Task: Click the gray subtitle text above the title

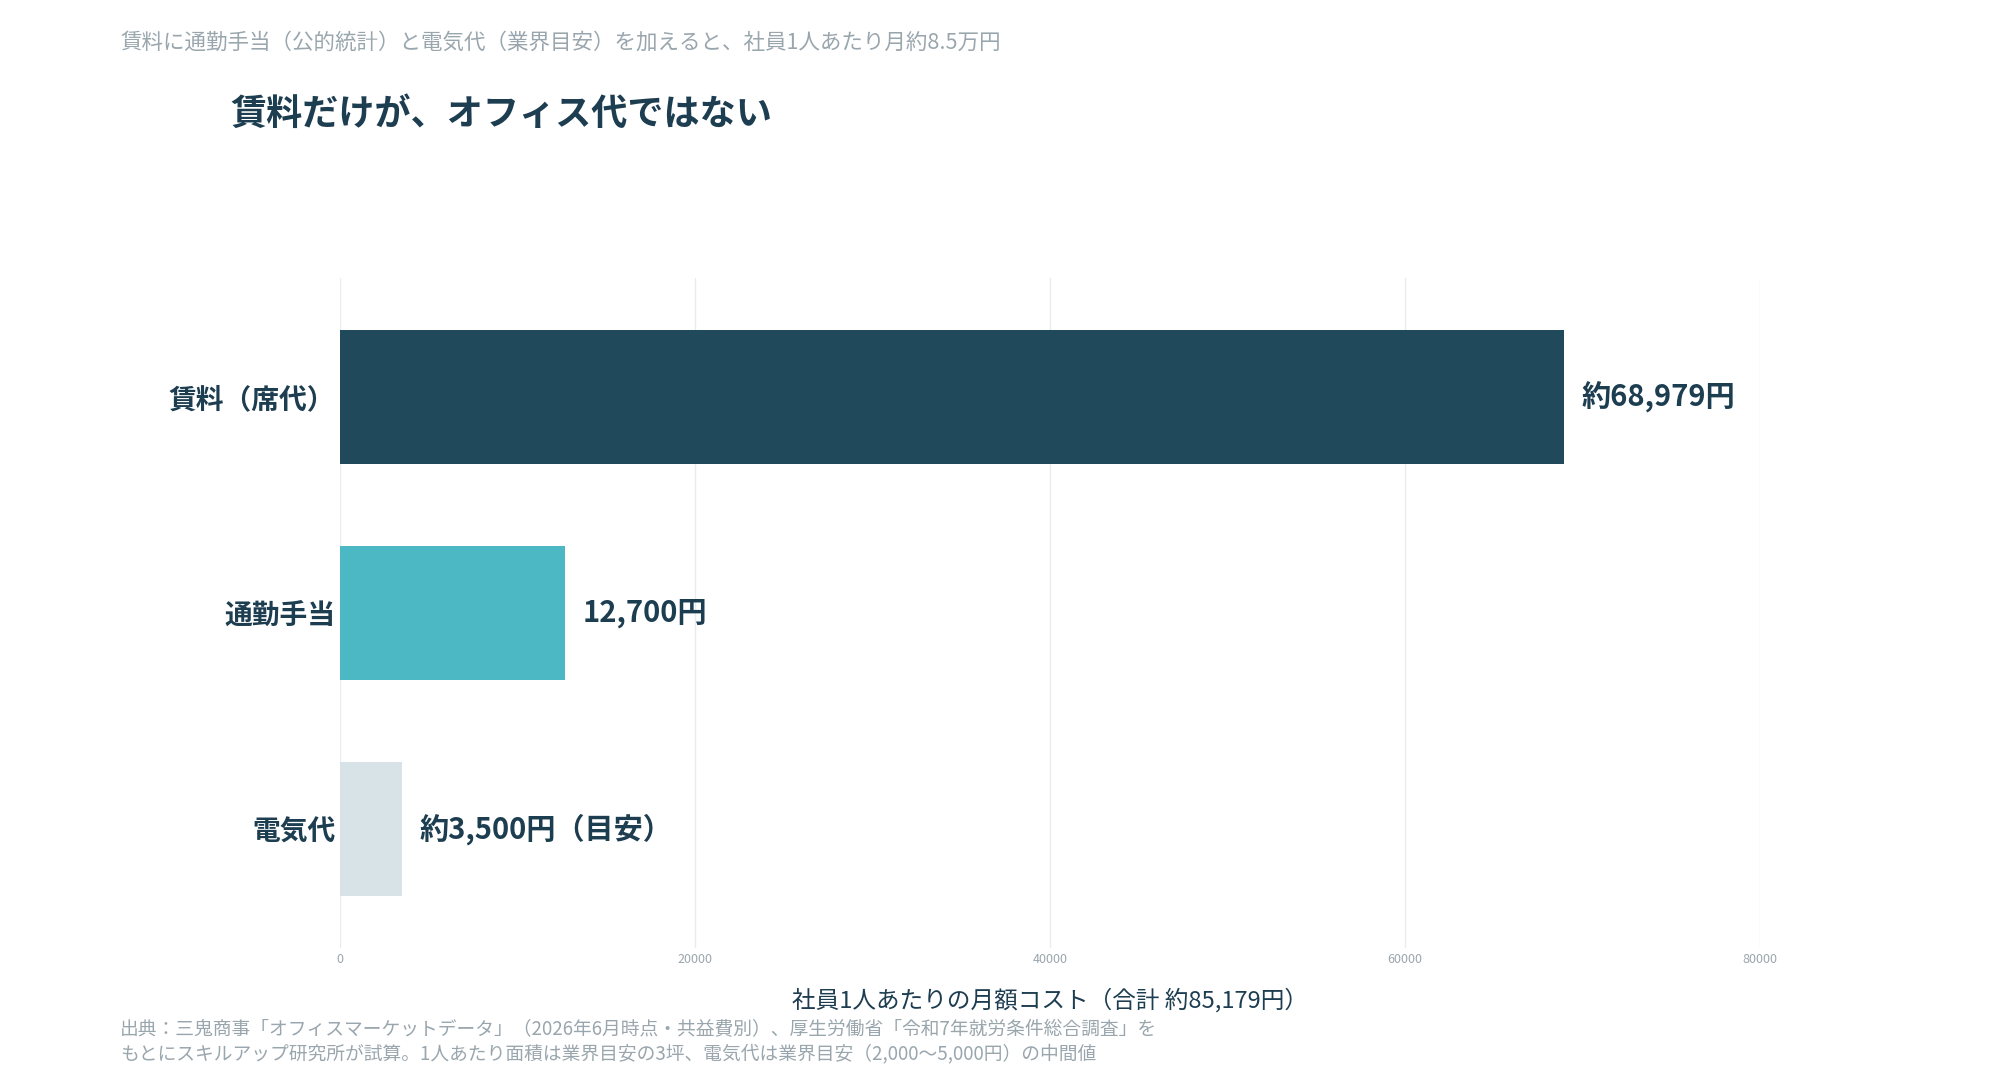Action: [561, 41]
